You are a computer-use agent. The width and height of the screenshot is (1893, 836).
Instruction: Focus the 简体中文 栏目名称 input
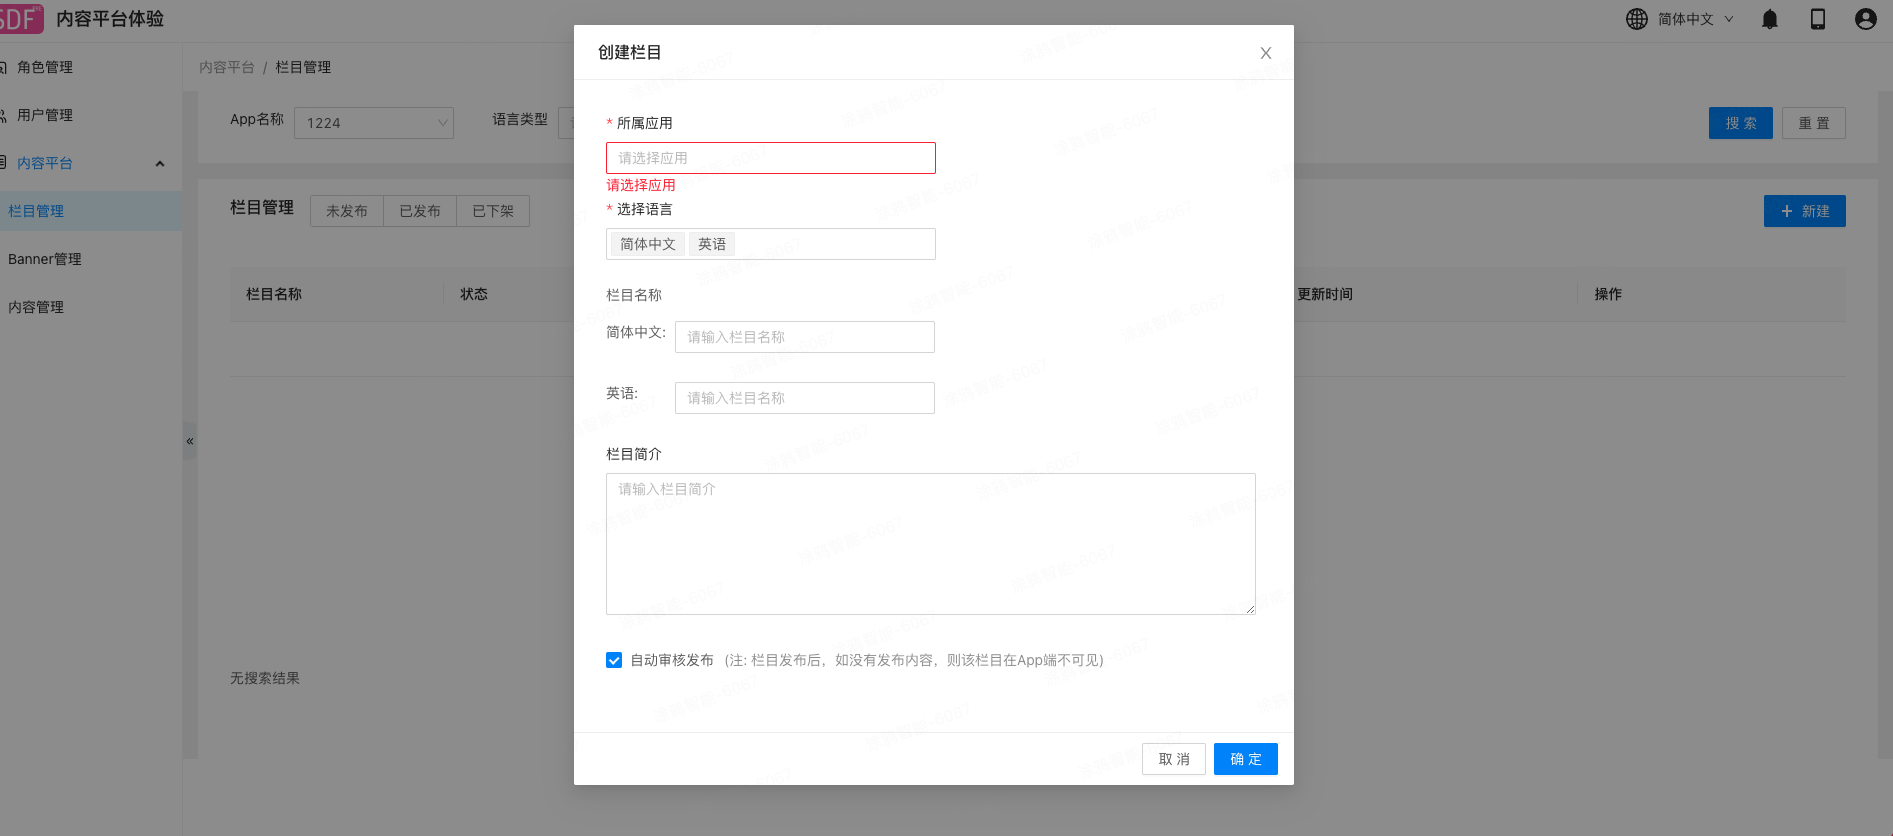[805, 337]
